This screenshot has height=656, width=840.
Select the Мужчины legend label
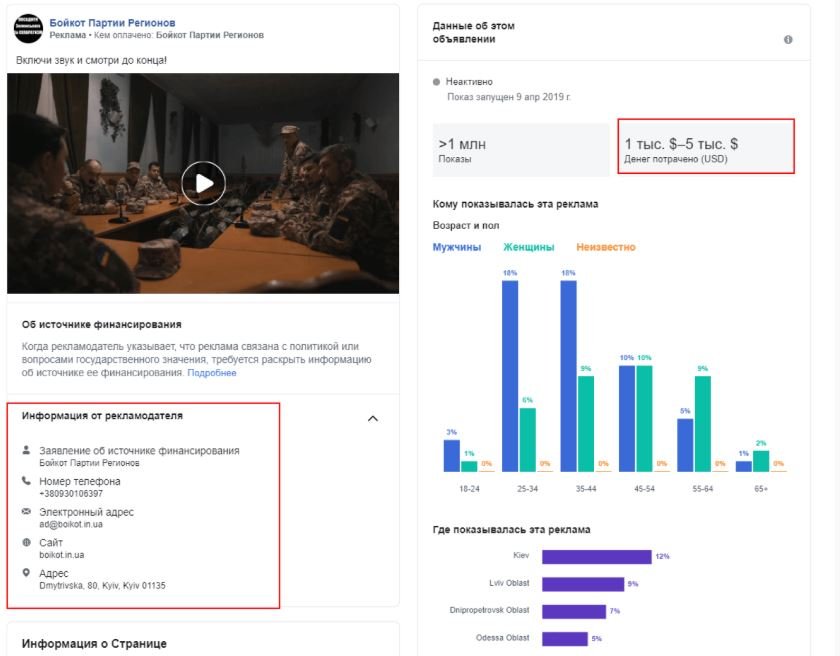456,247
